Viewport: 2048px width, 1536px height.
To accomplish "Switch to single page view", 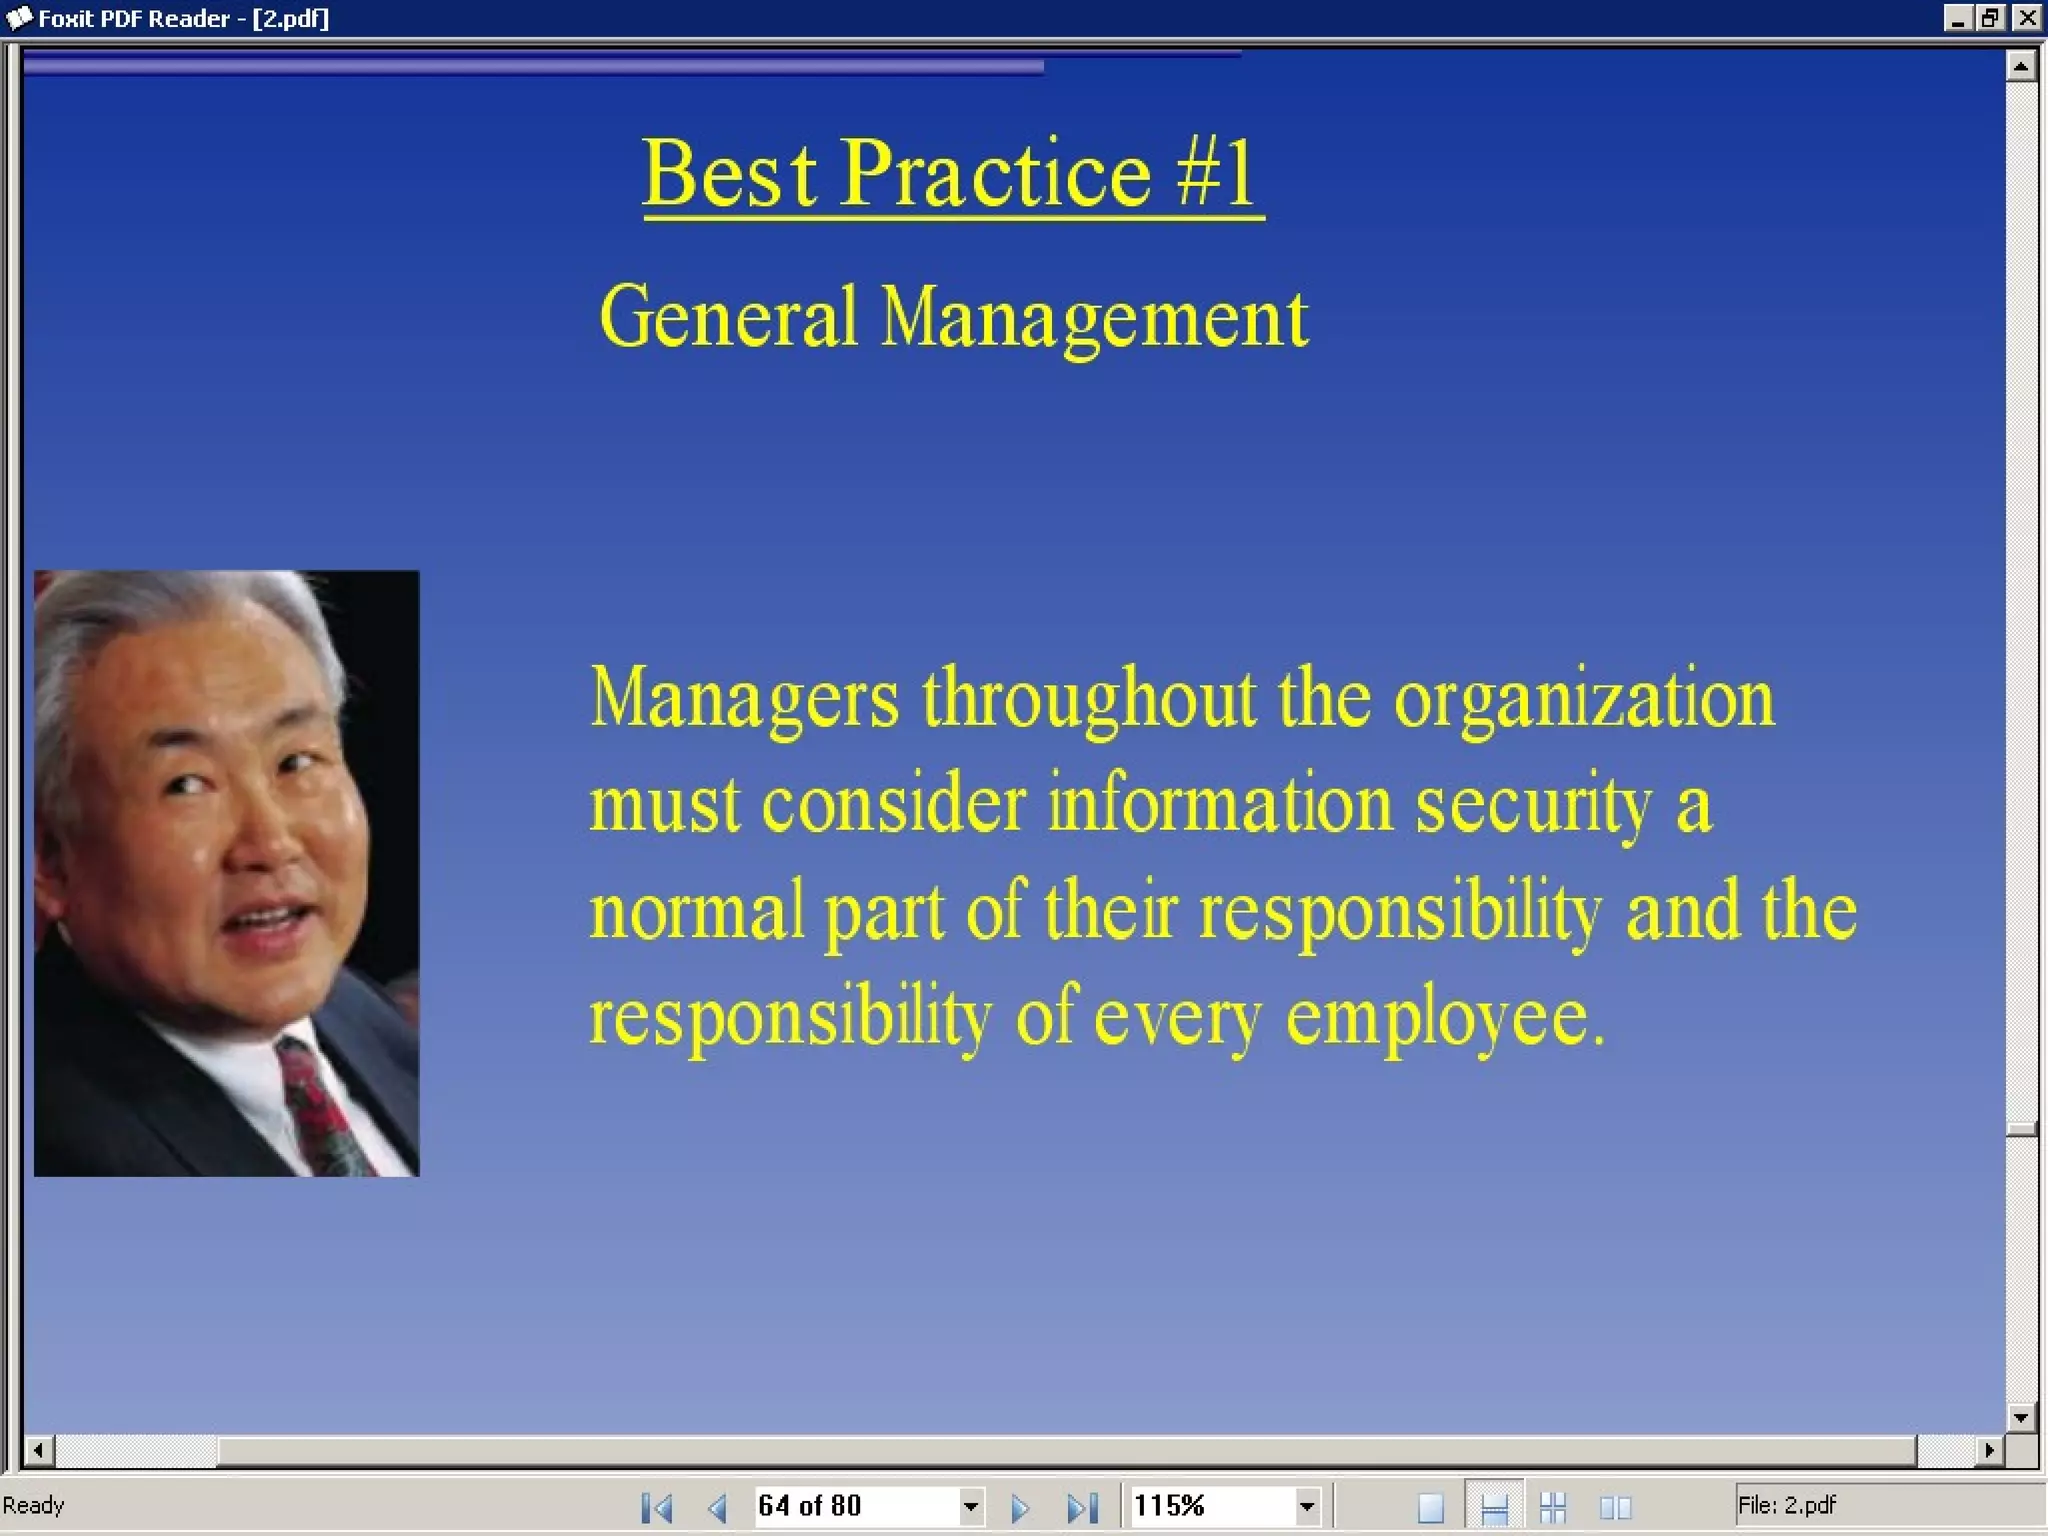I will coord(1430,1507).
